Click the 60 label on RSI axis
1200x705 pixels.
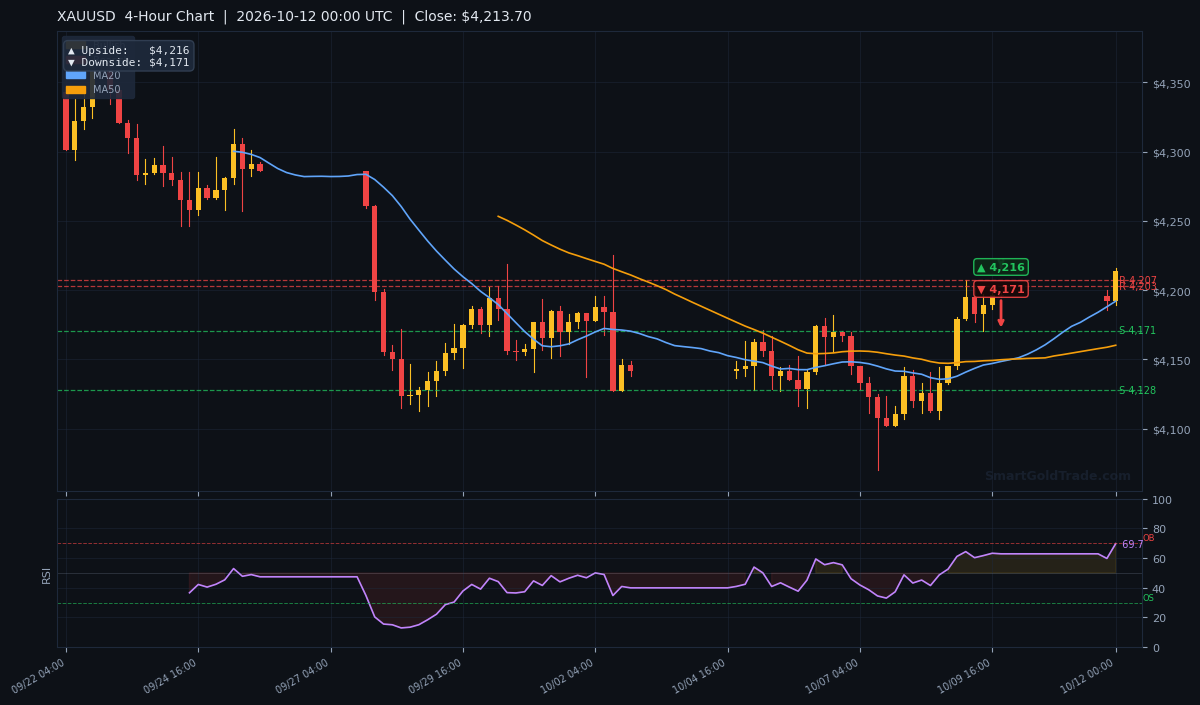tap(1159, 559)
